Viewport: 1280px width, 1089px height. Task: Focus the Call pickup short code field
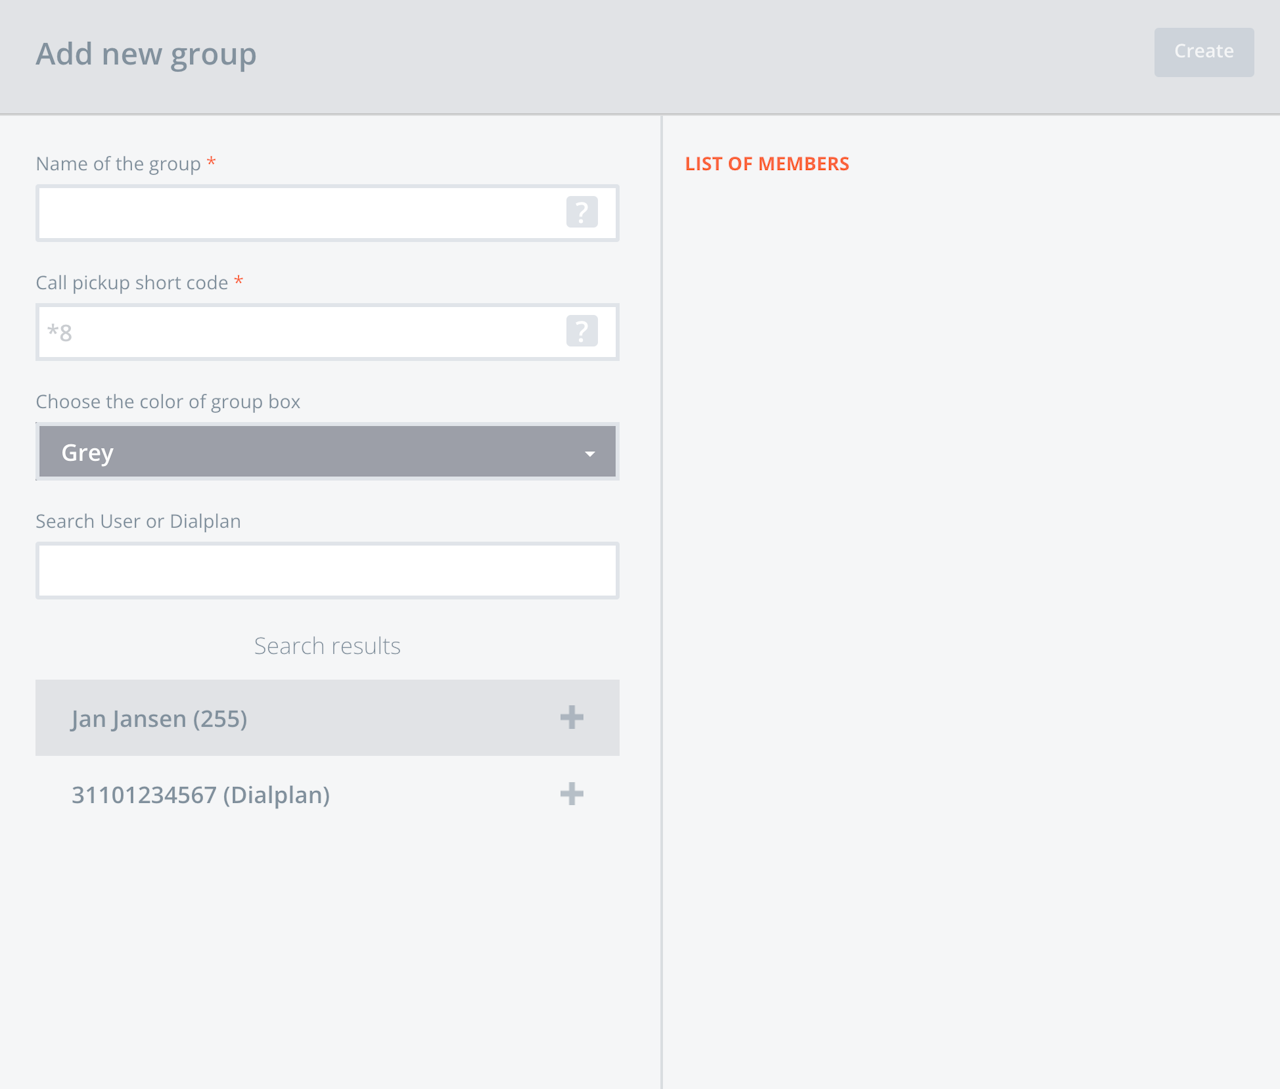(300, 332)
